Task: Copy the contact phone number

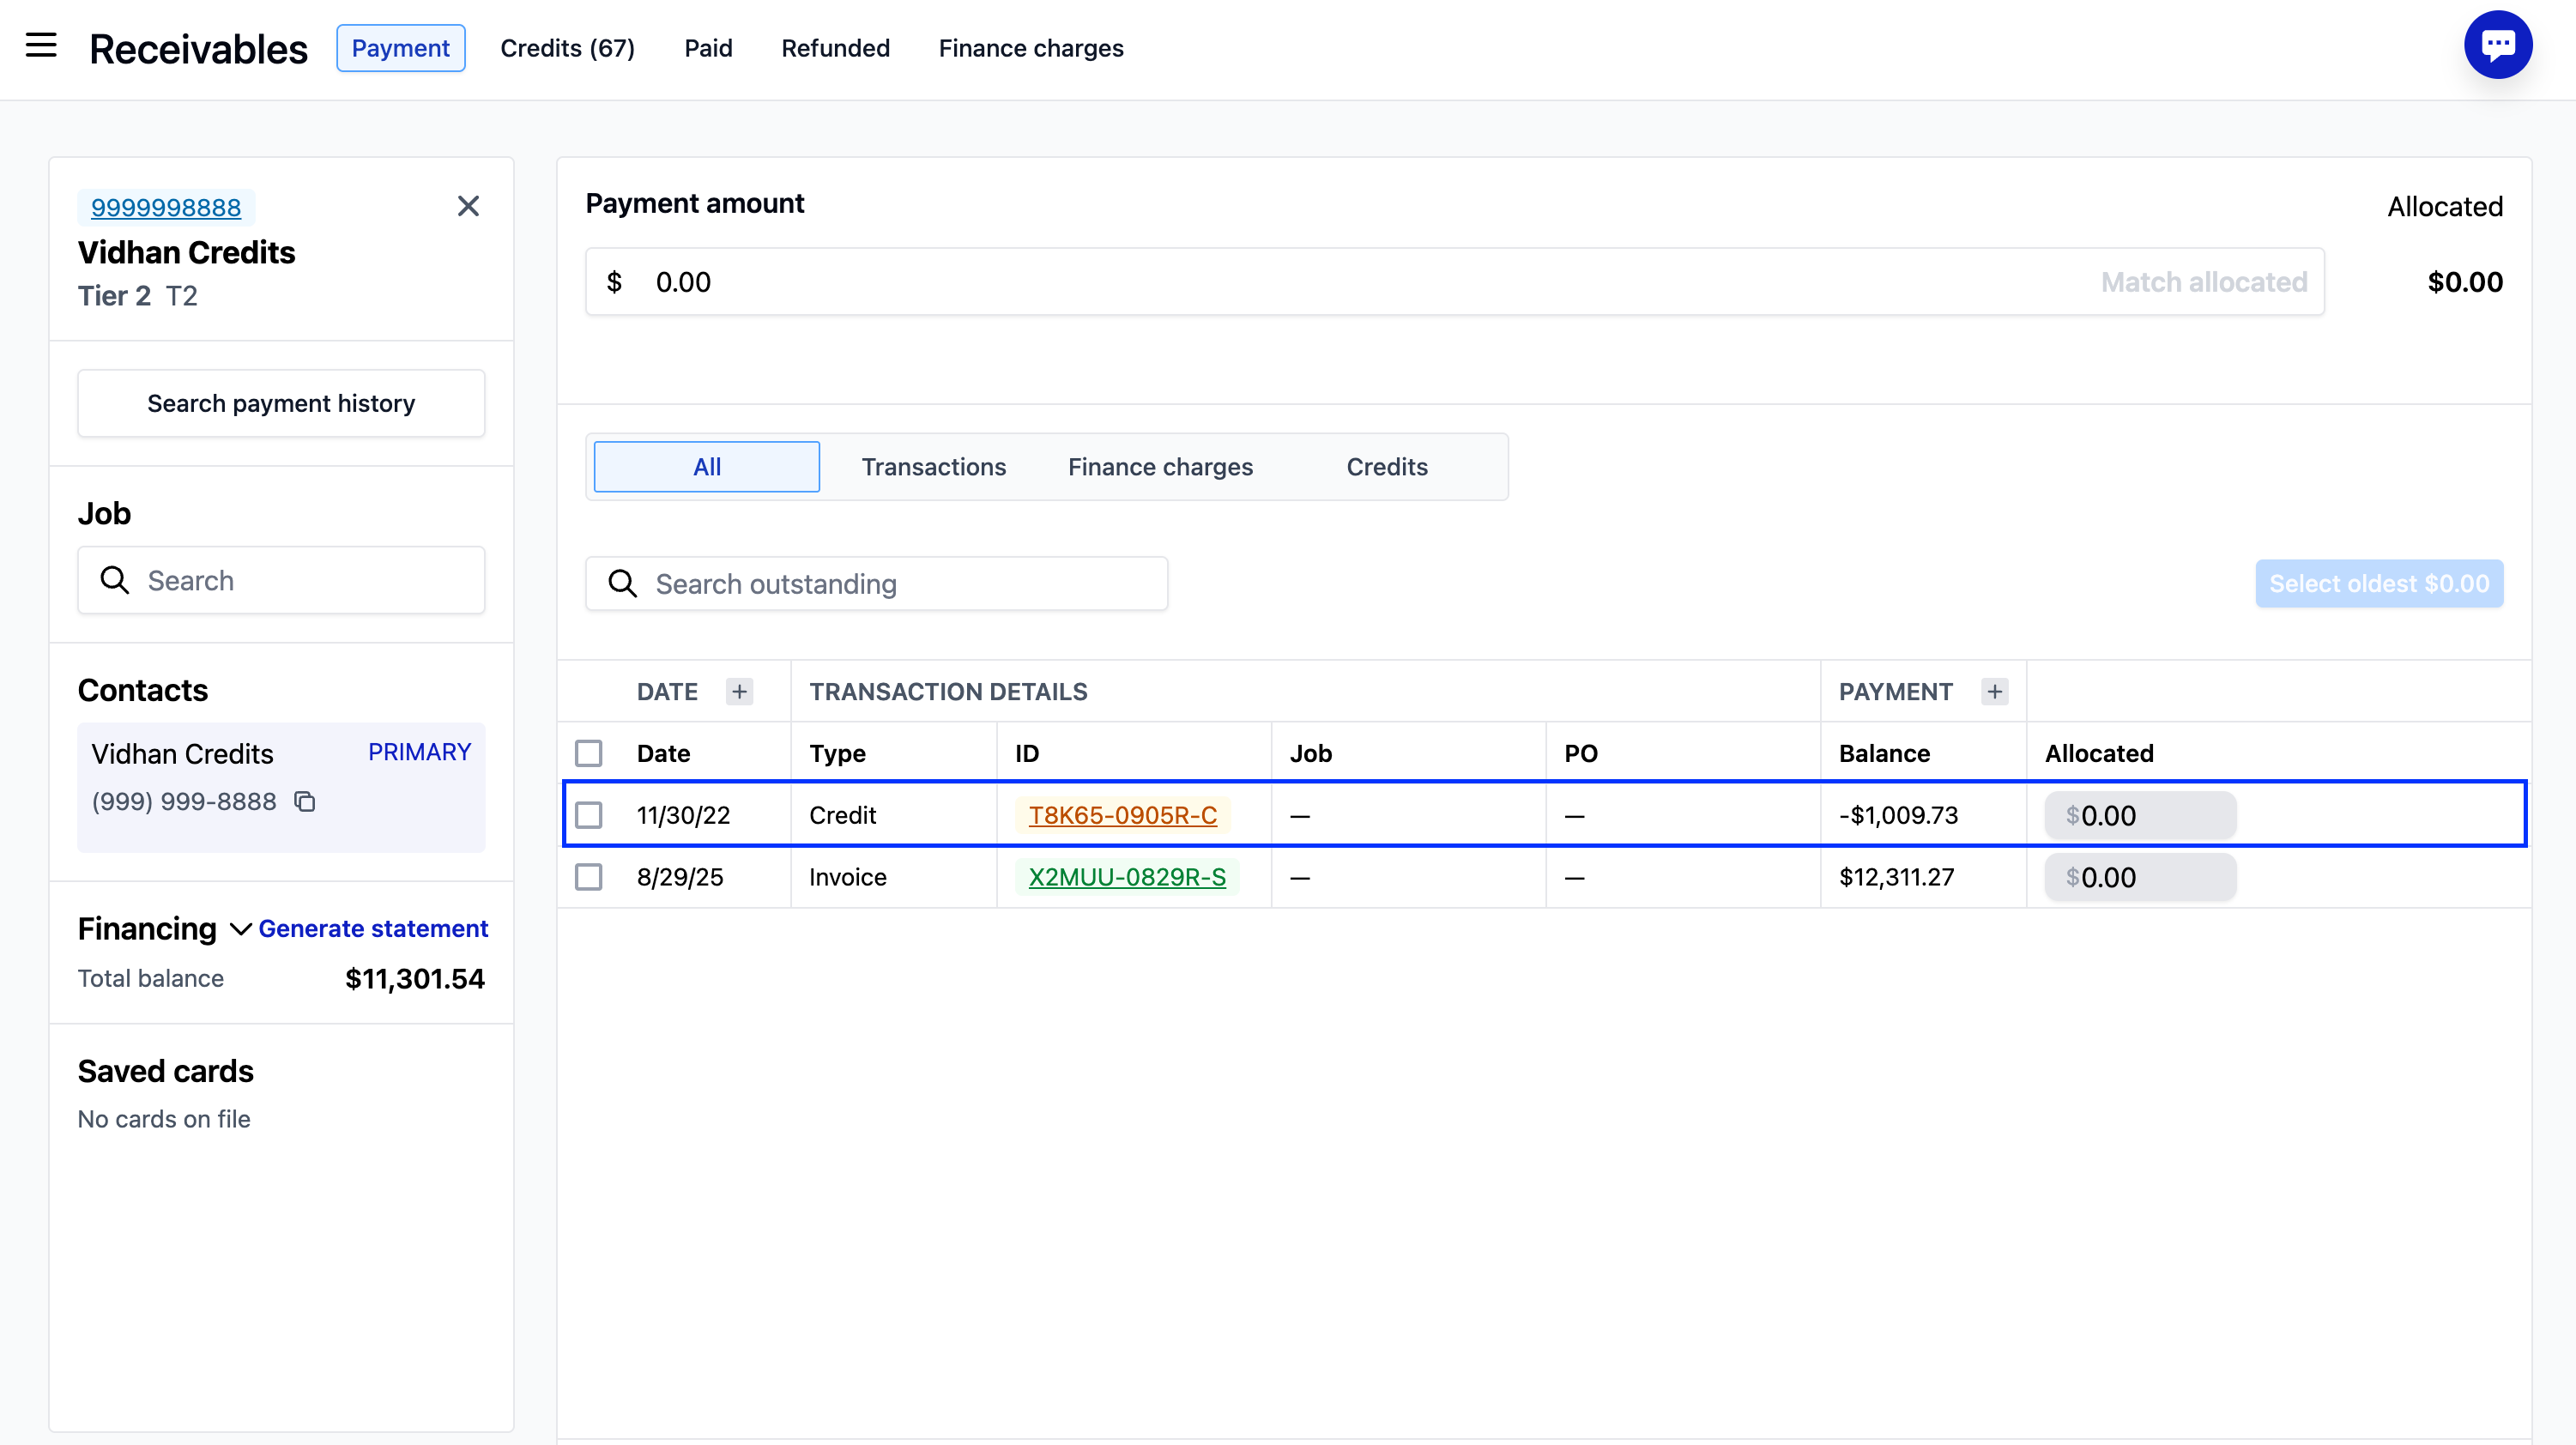Action: 305,801
